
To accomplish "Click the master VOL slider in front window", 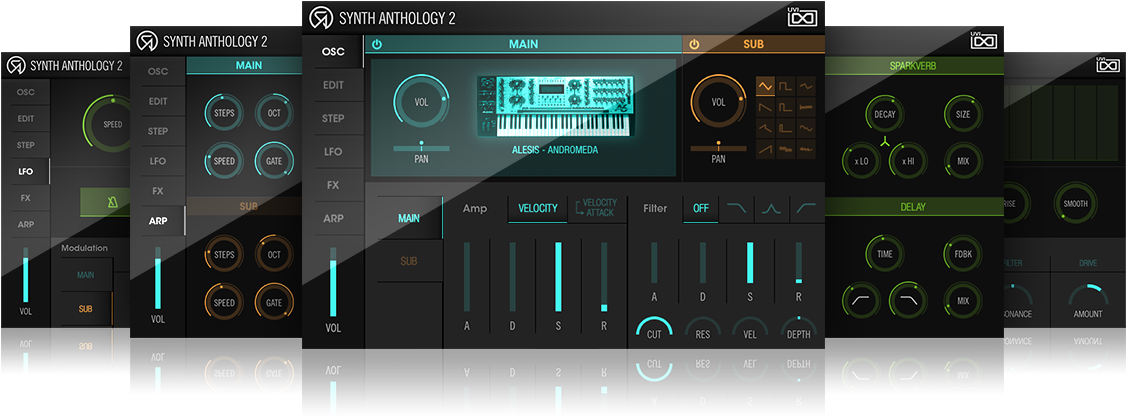I will tap(333, 282).
